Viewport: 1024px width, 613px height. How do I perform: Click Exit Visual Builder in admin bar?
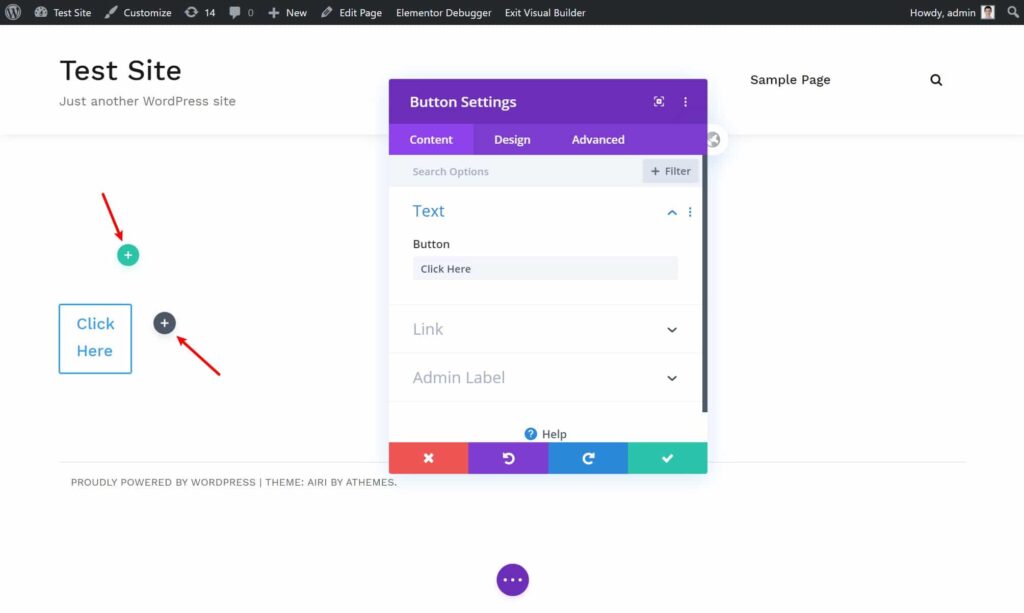(545, 13)
